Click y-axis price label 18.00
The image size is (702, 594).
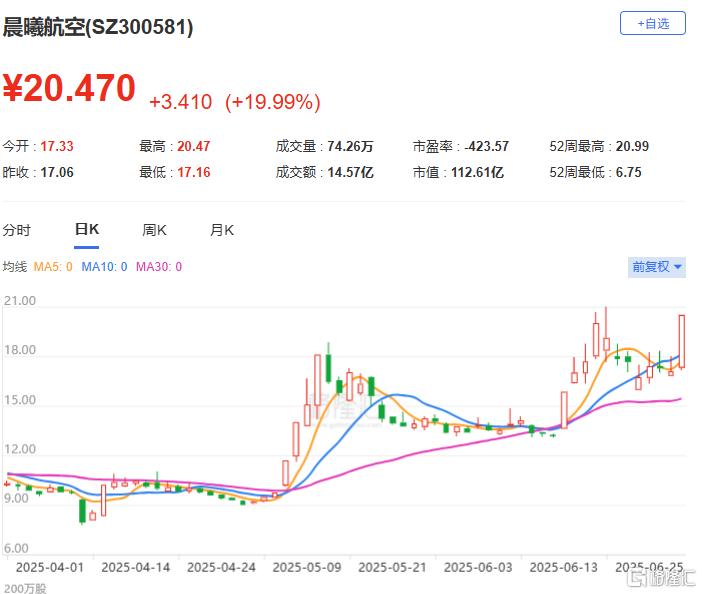pyautogui.click(x=20, y=350)
